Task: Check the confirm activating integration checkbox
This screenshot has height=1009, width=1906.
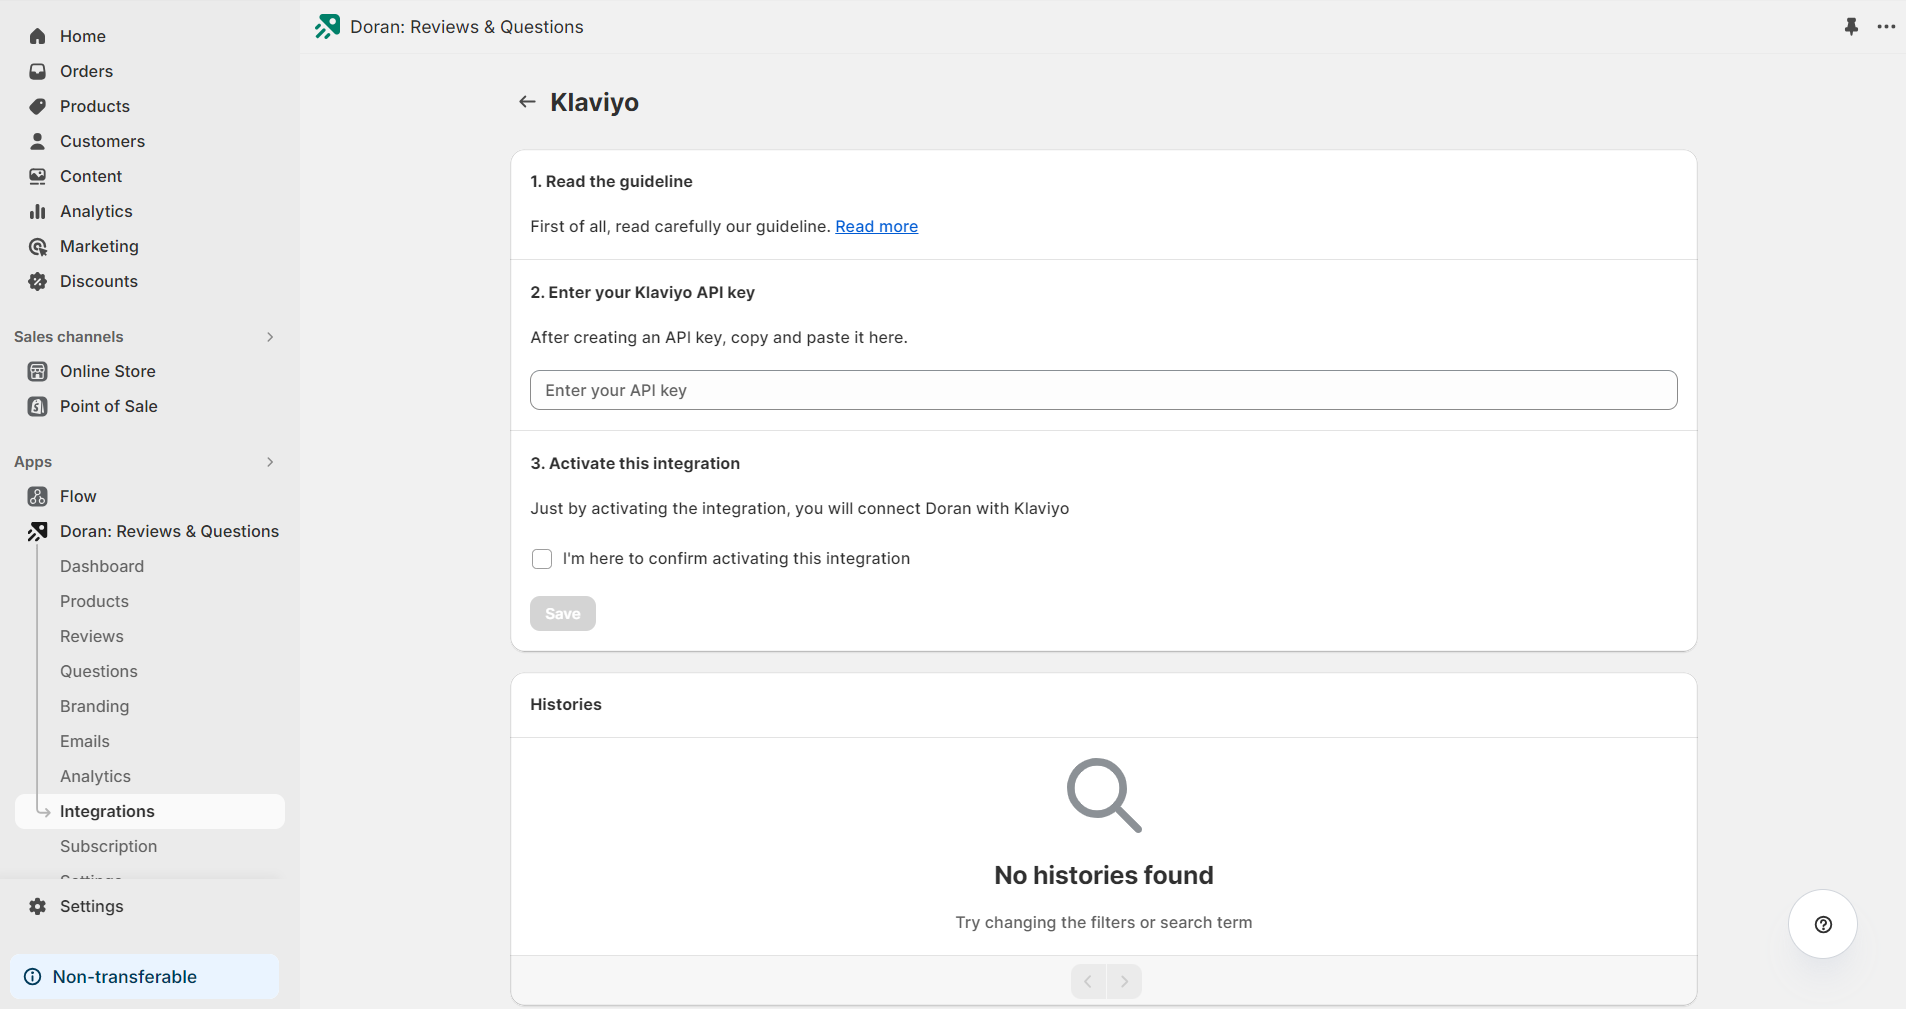Action: 542,559
